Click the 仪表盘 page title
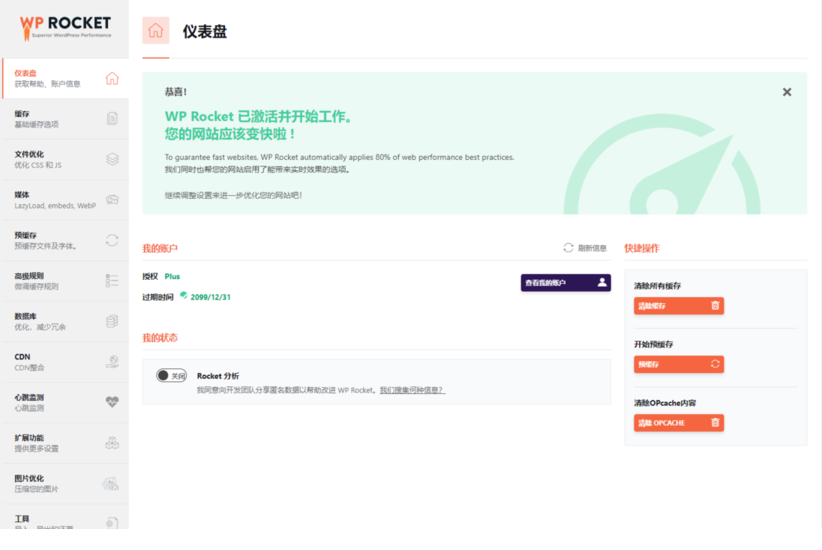The width and height of the screenshot is (822, 550). [x=205, y=31]
